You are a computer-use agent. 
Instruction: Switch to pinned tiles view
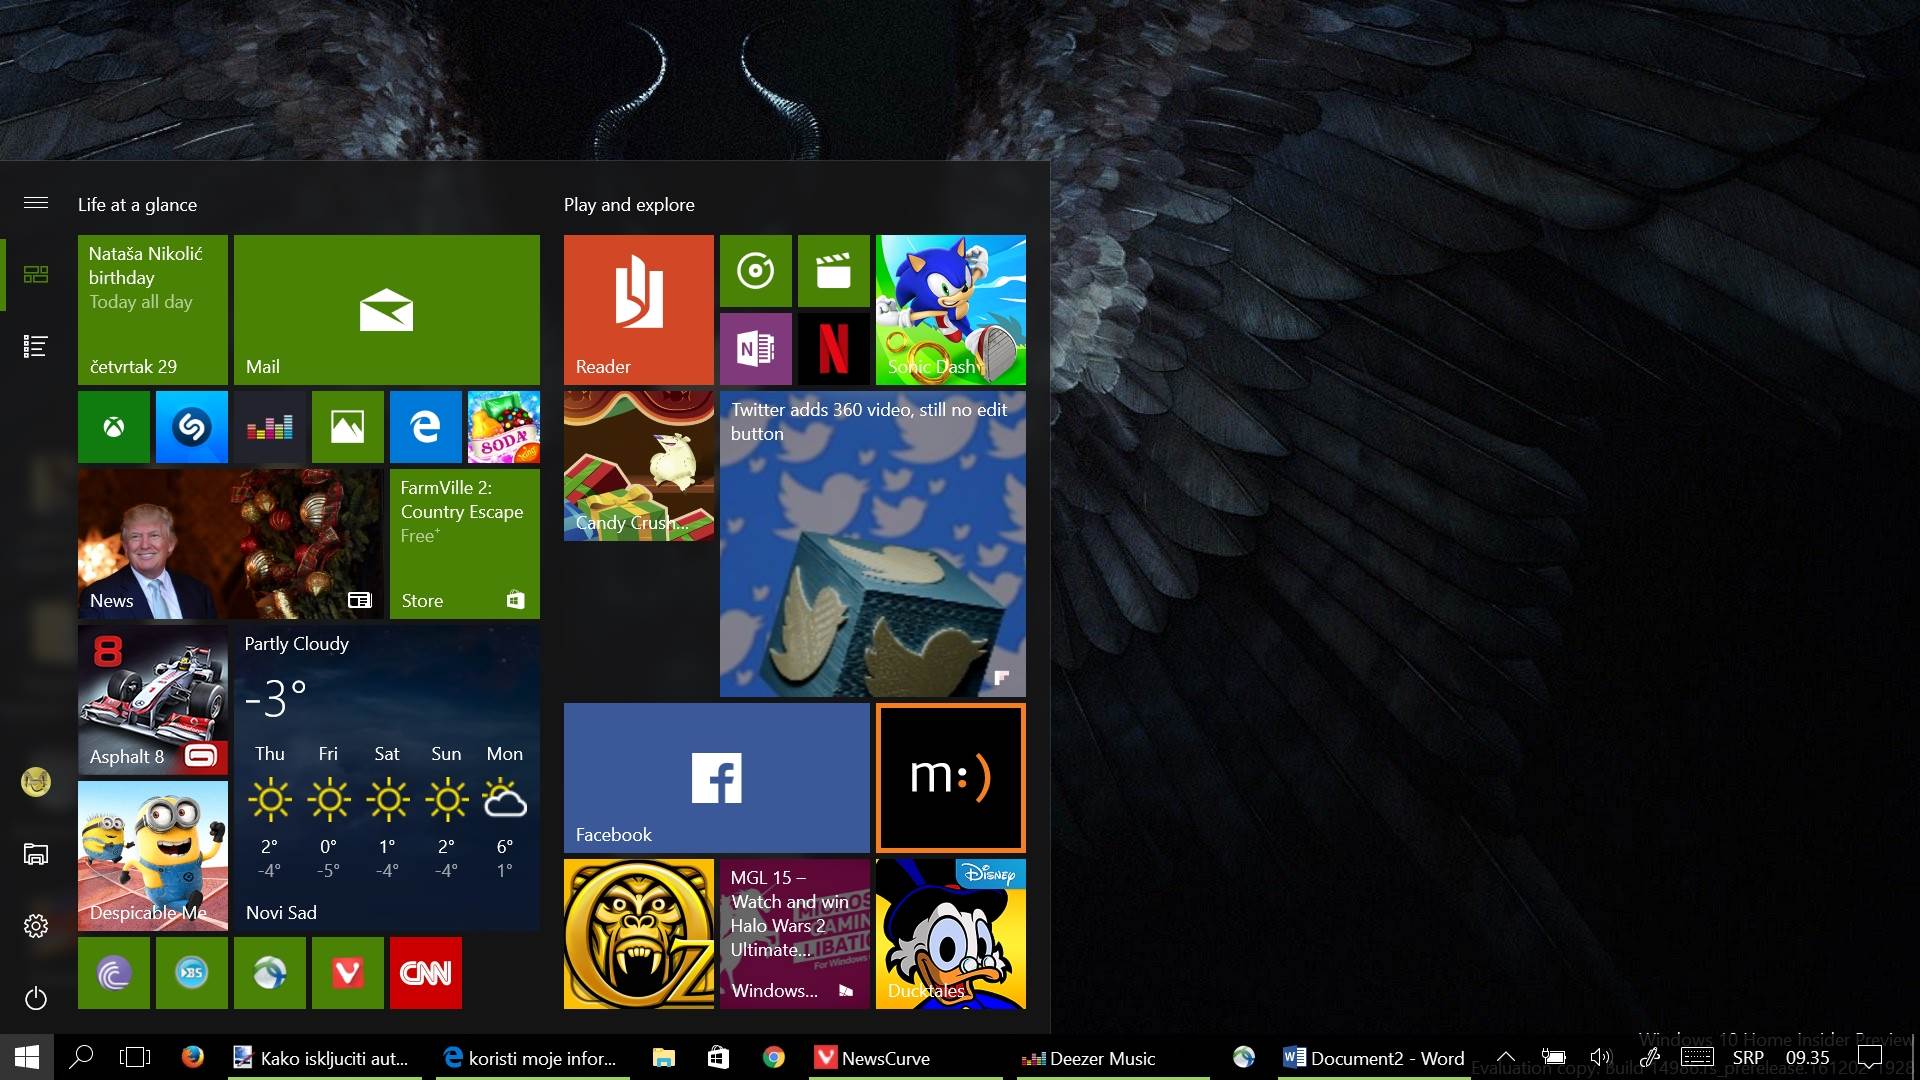(36, 274)
